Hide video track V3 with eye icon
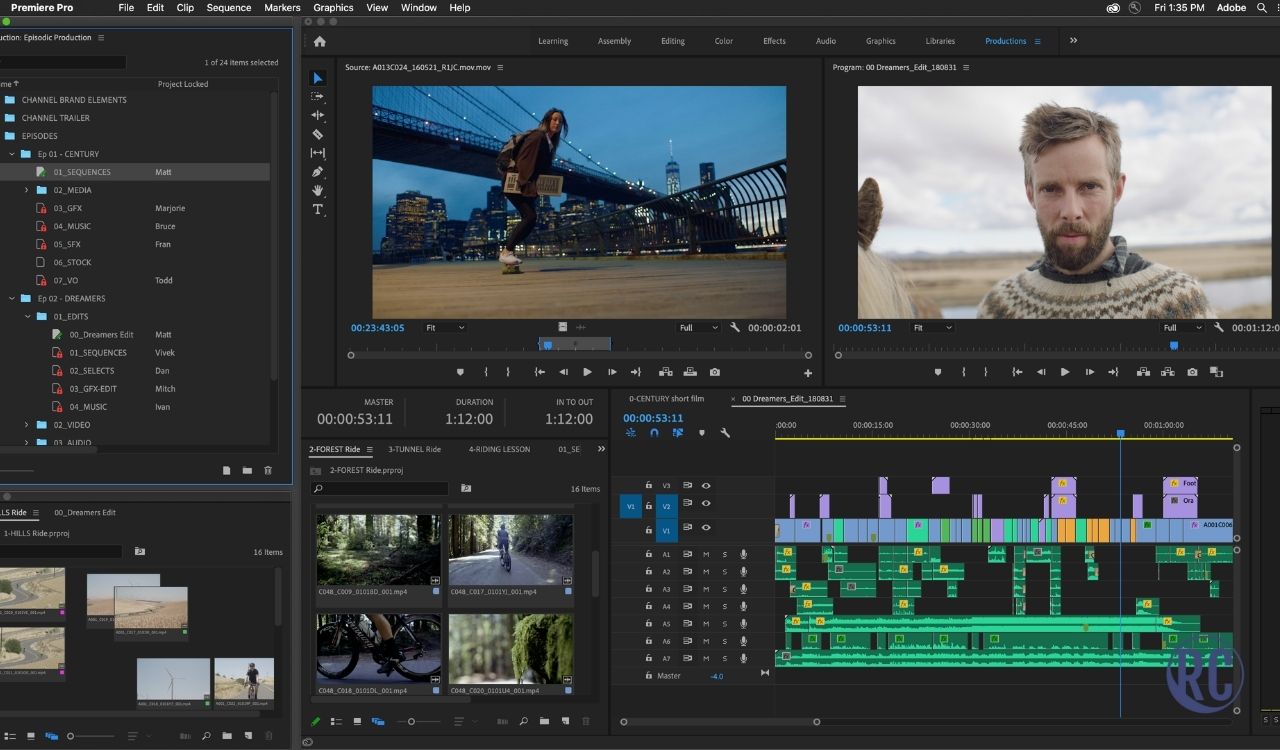 coord(706,486)
